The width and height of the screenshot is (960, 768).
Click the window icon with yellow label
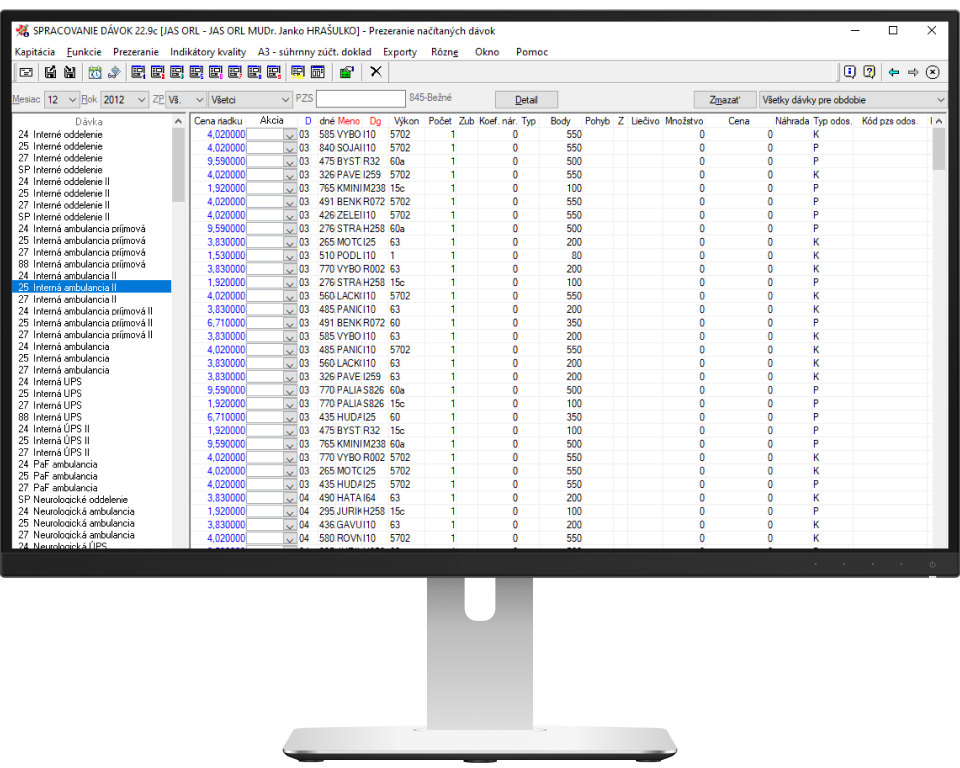coord(298,72)
